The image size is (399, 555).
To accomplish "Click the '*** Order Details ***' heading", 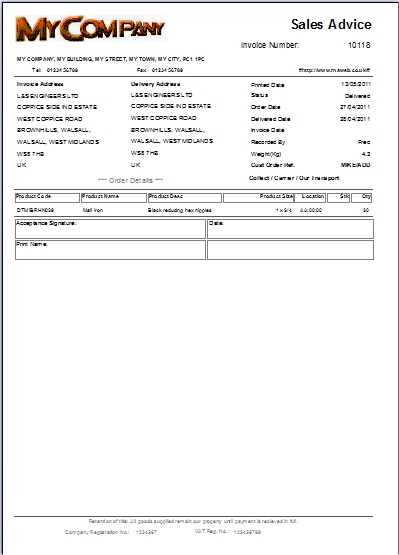I will pyautogui.click(x=131, y=181).
